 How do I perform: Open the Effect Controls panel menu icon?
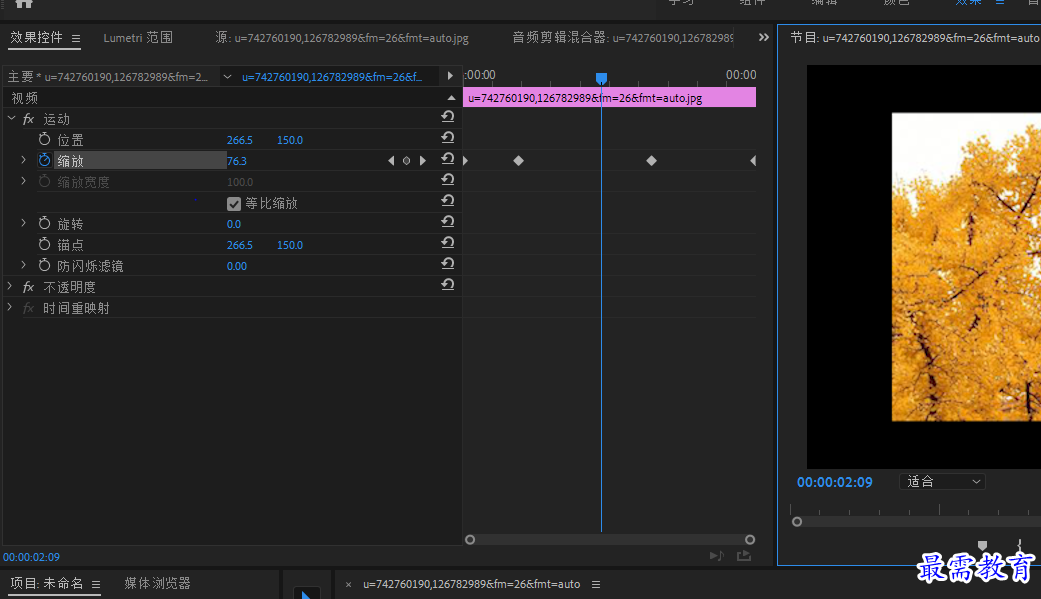(x=76, y=39)
